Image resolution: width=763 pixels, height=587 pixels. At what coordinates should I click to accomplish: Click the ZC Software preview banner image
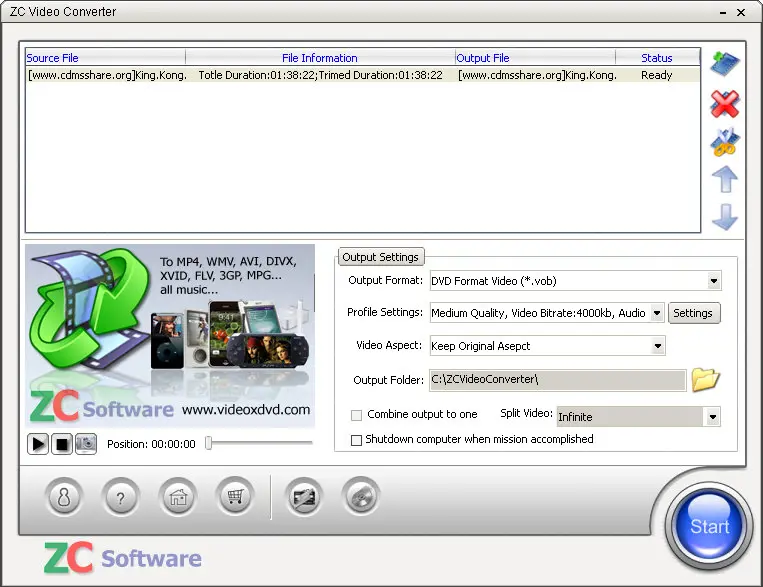[170, 336]
